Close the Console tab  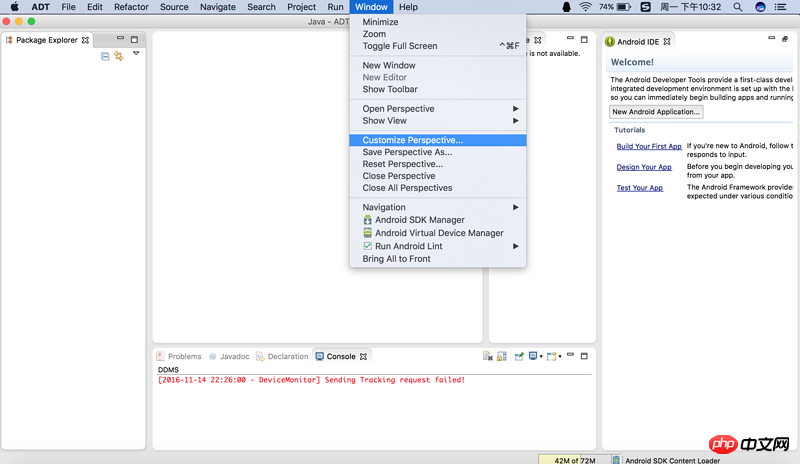pos(363,356)
